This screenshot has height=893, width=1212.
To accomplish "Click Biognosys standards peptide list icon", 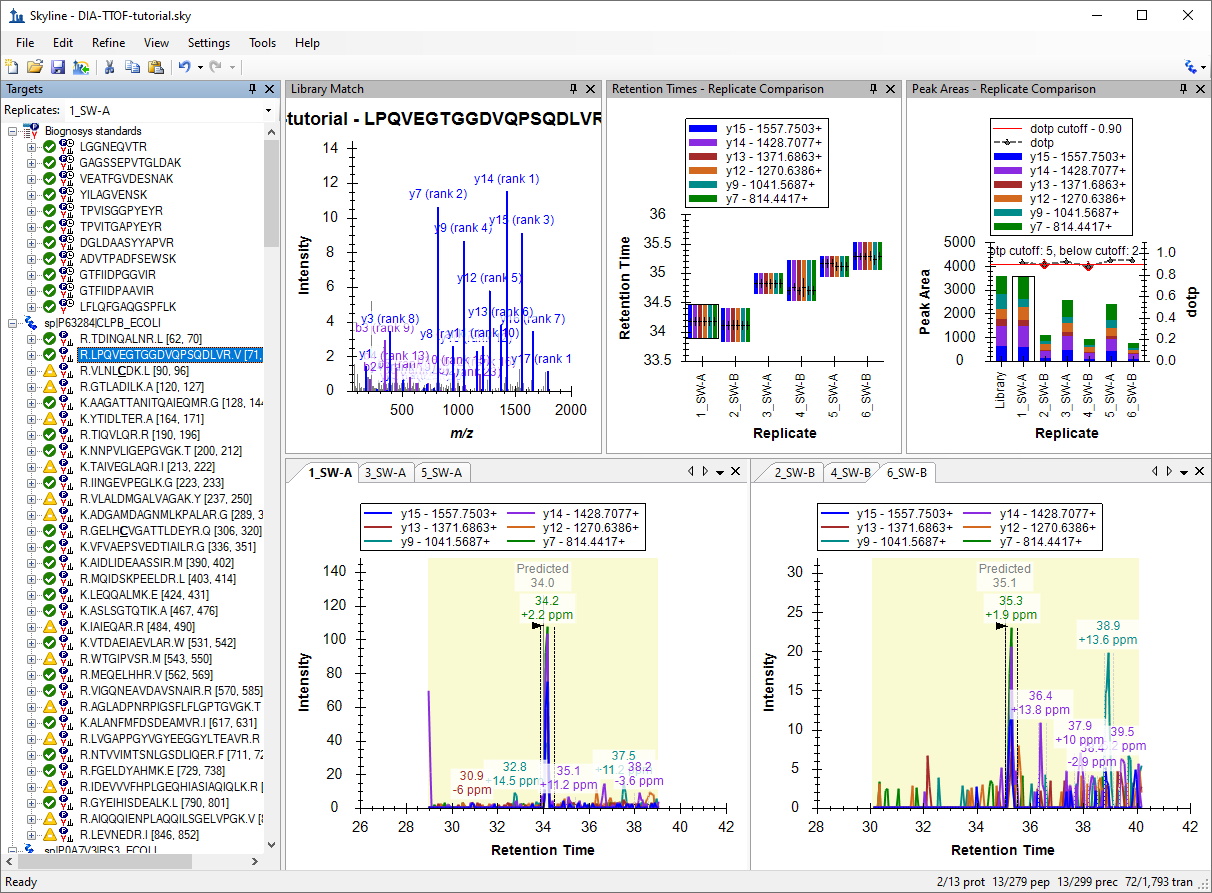I will coord(29,131).
